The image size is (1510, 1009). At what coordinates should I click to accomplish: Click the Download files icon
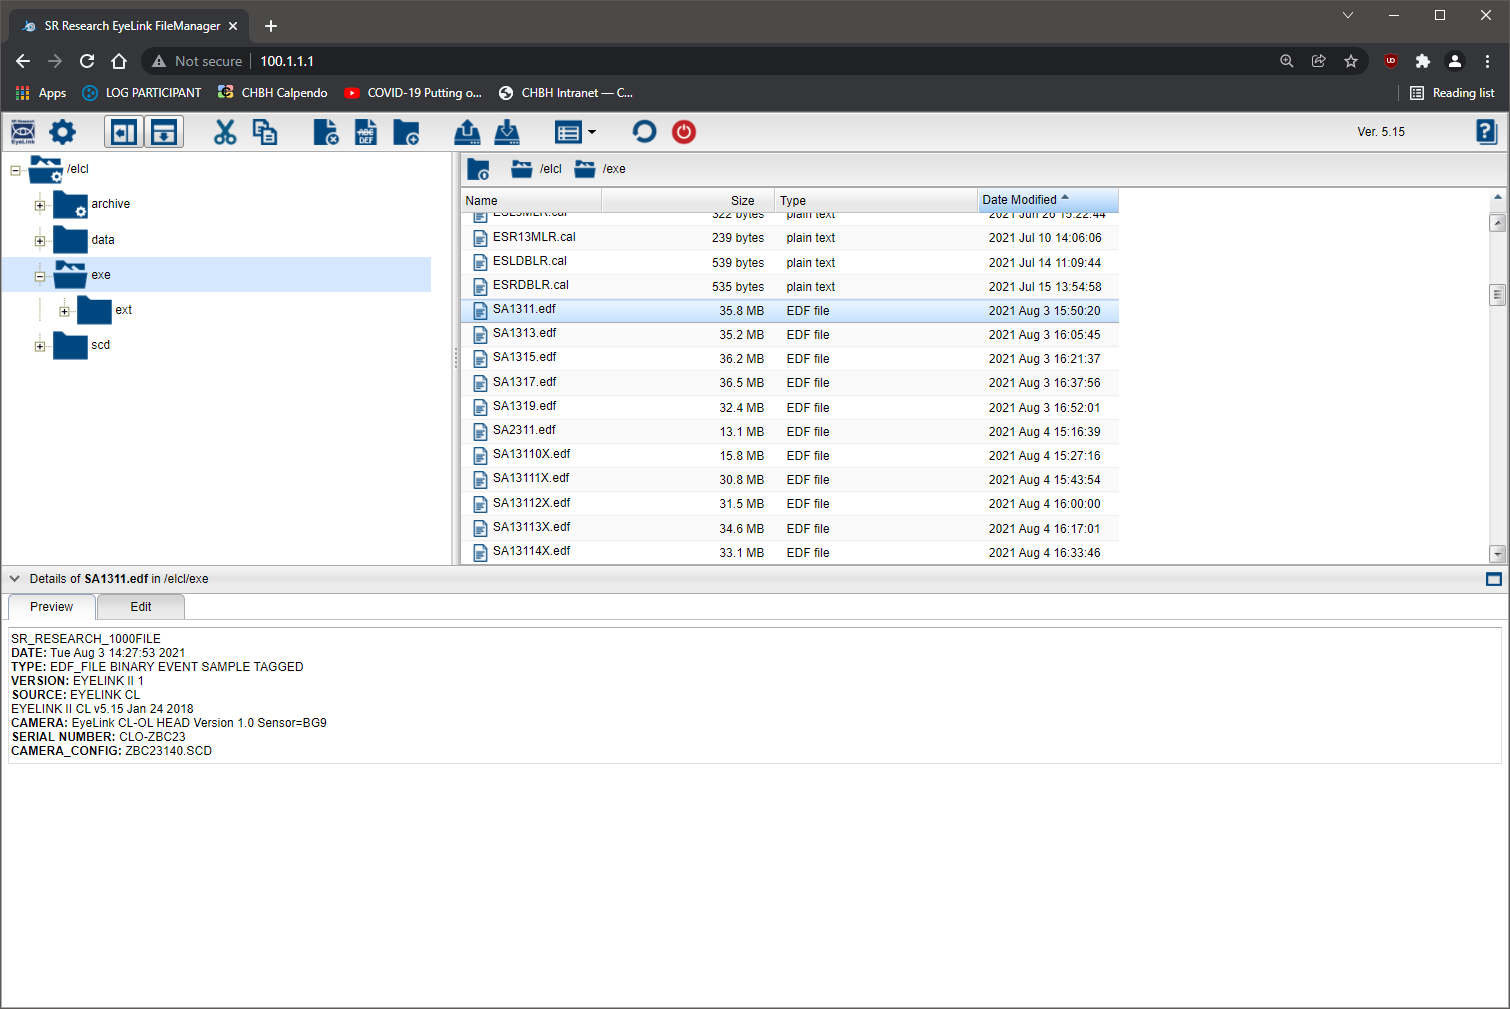pyautogui.click(x=507, y=131)
